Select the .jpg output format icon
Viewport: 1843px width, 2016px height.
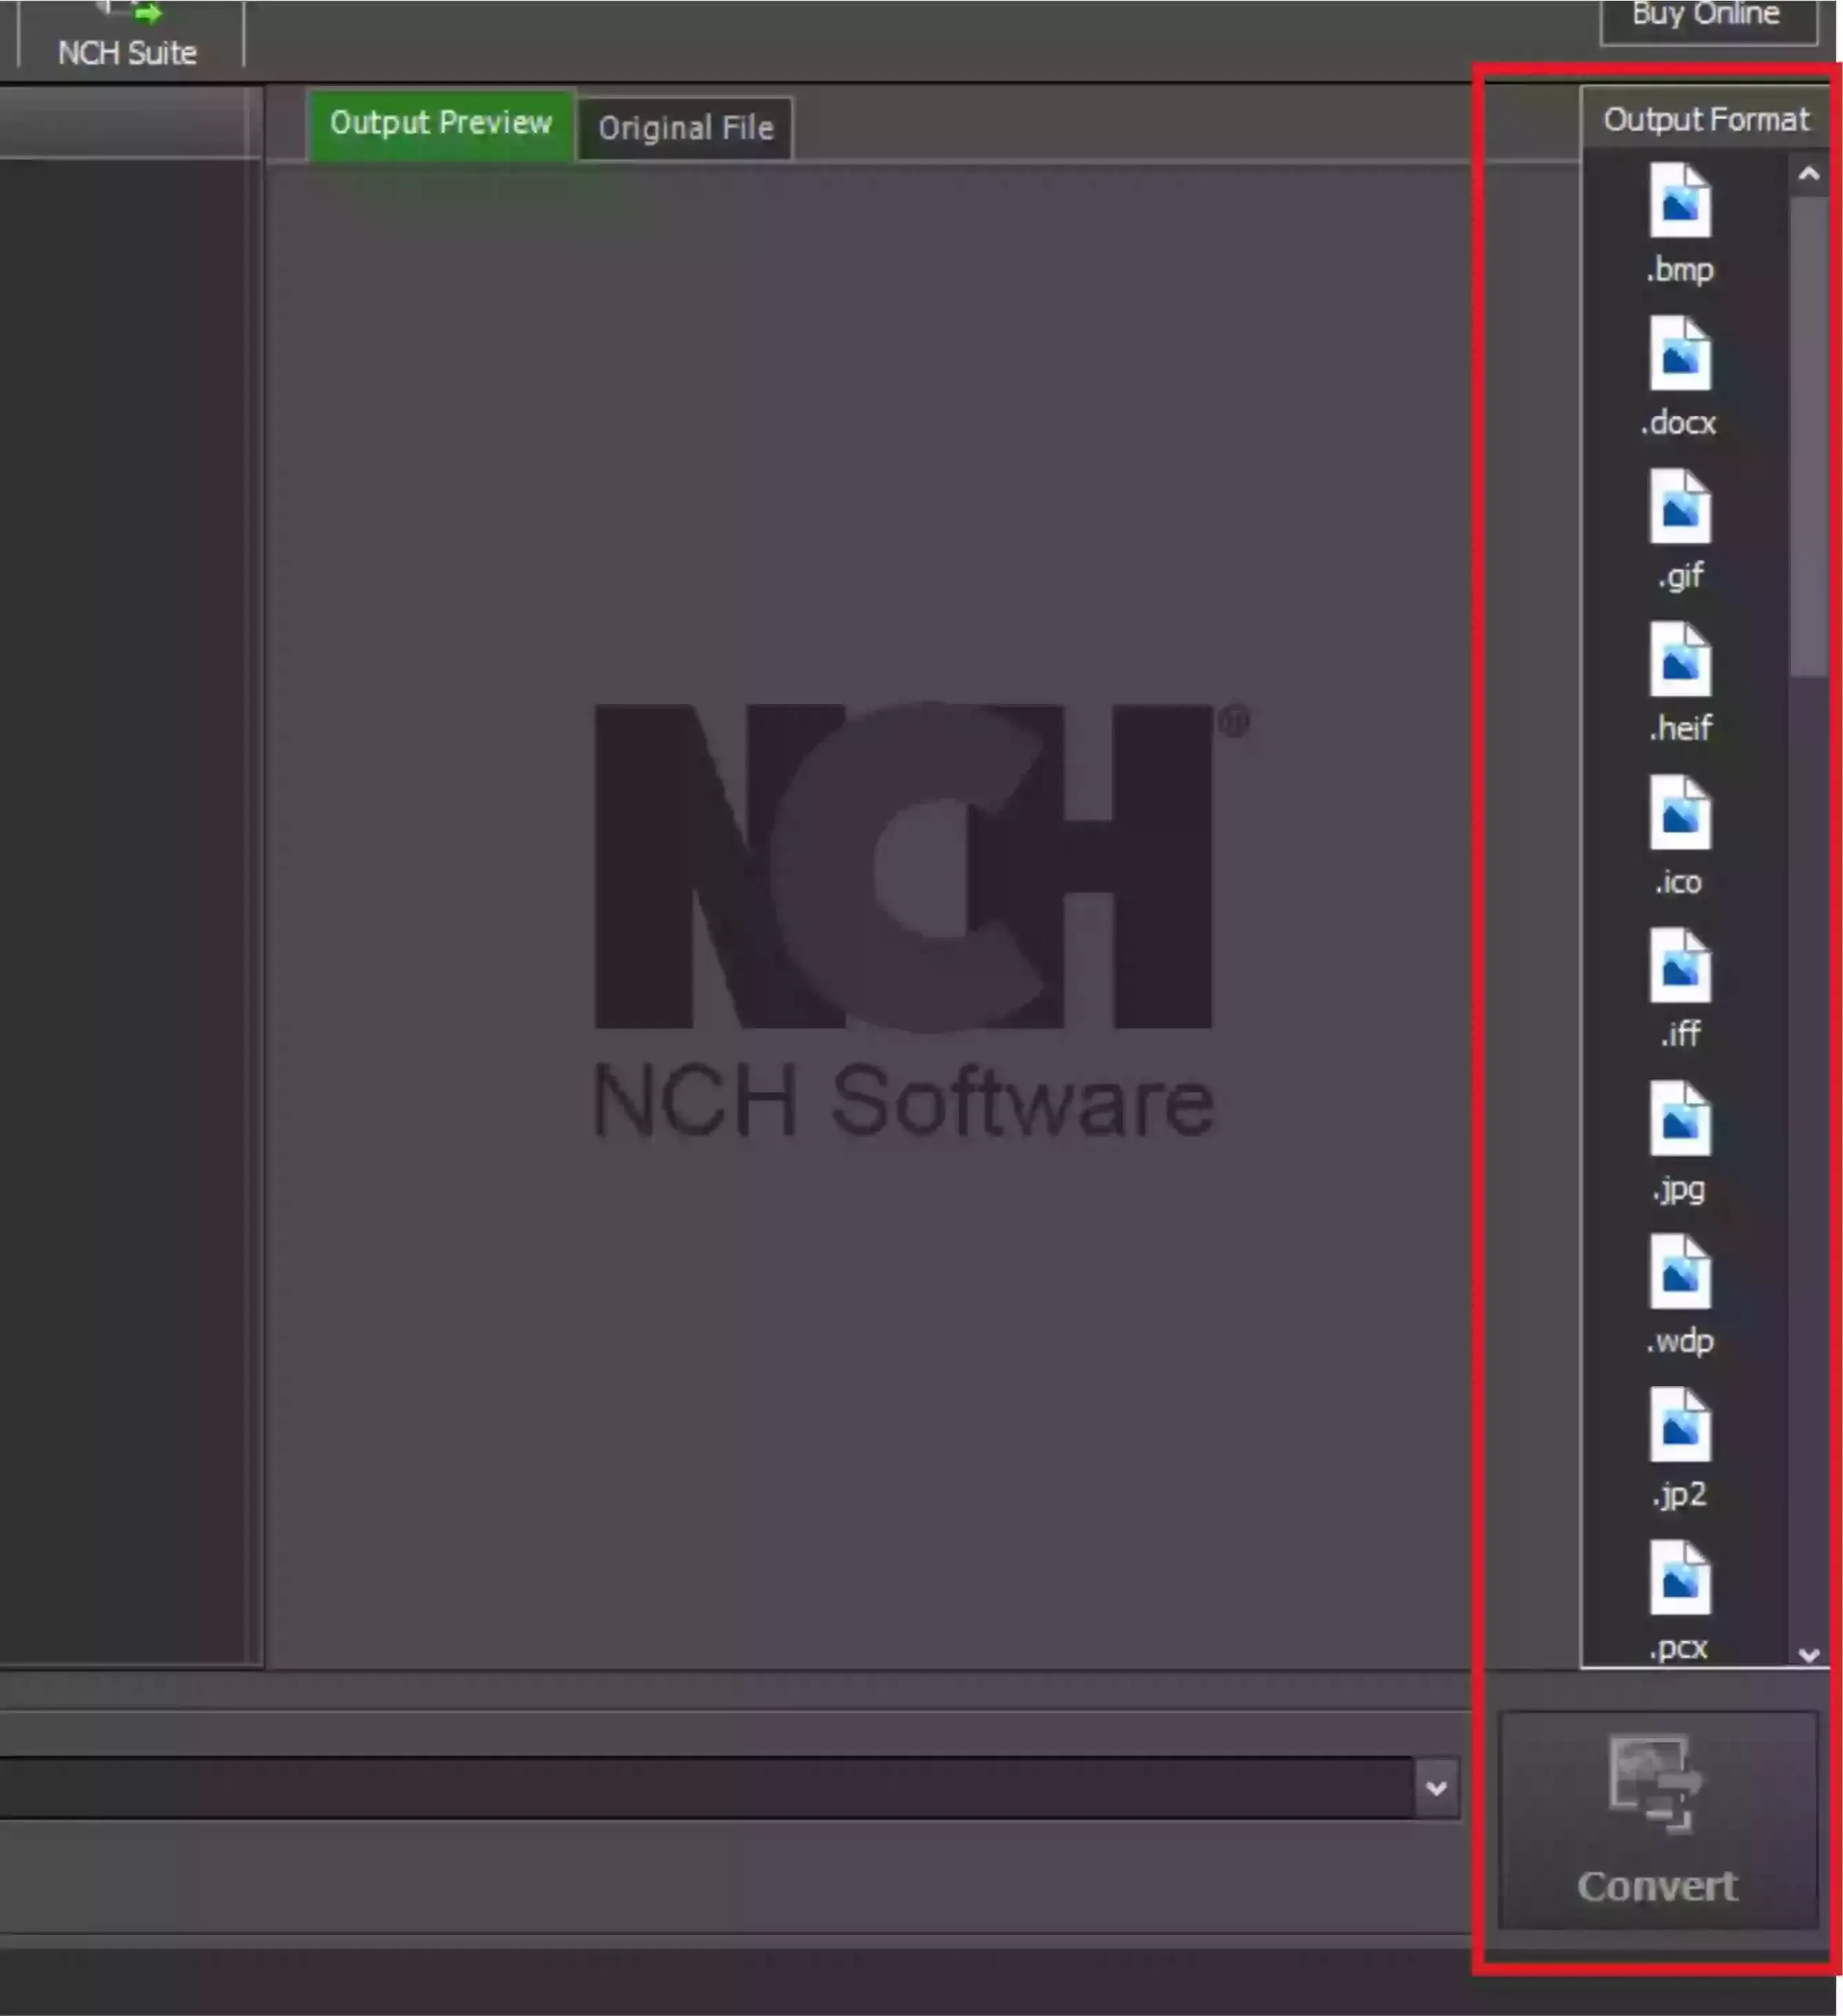pos(1680,1119)
